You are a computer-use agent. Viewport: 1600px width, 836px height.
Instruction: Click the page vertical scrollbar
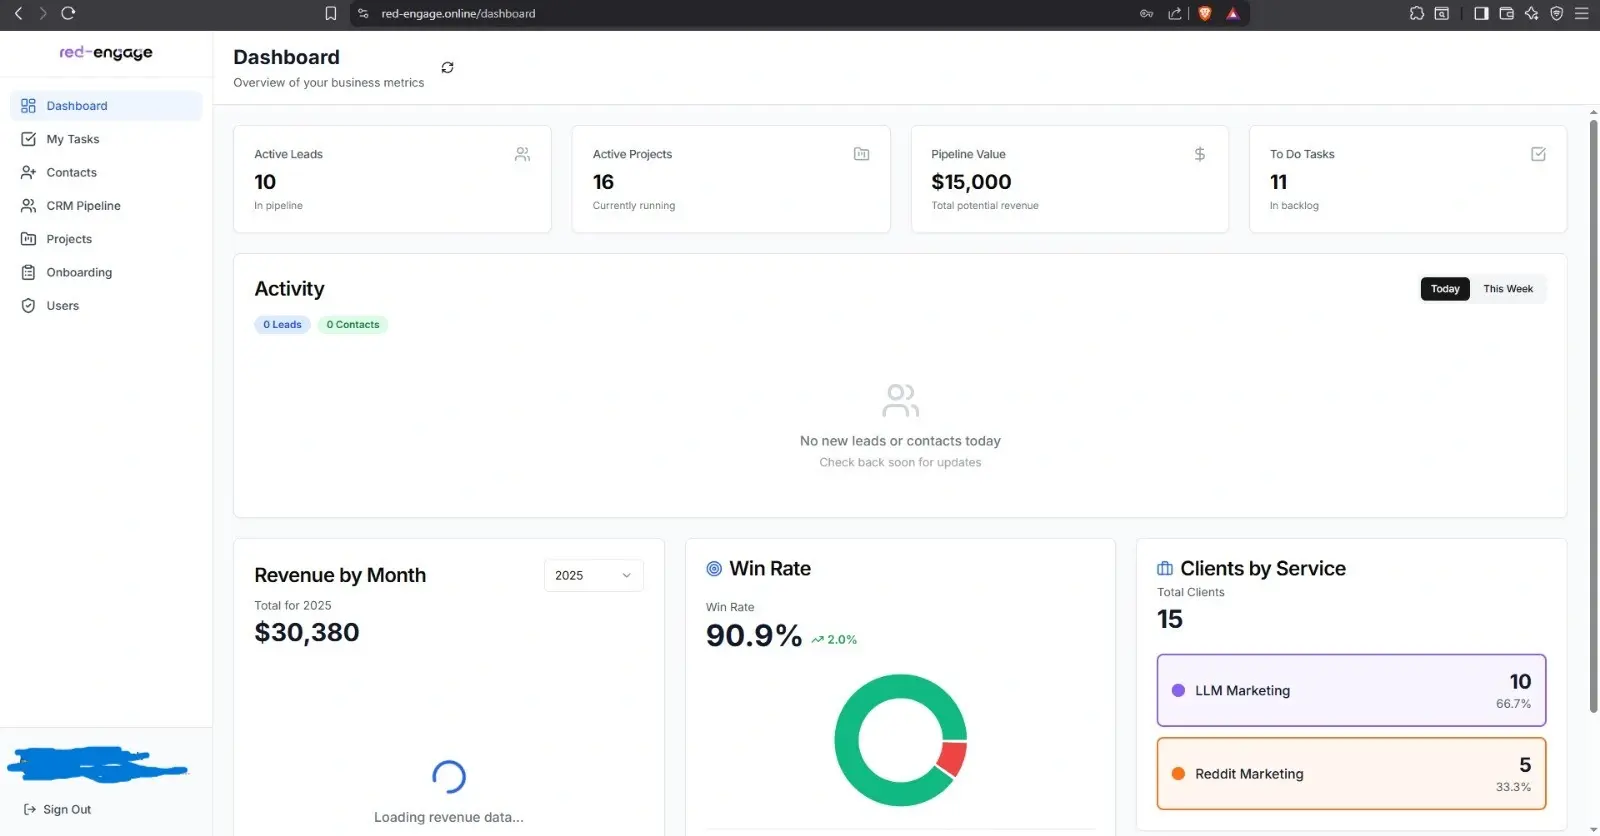pyautogui.click(x=1593, y=415)
